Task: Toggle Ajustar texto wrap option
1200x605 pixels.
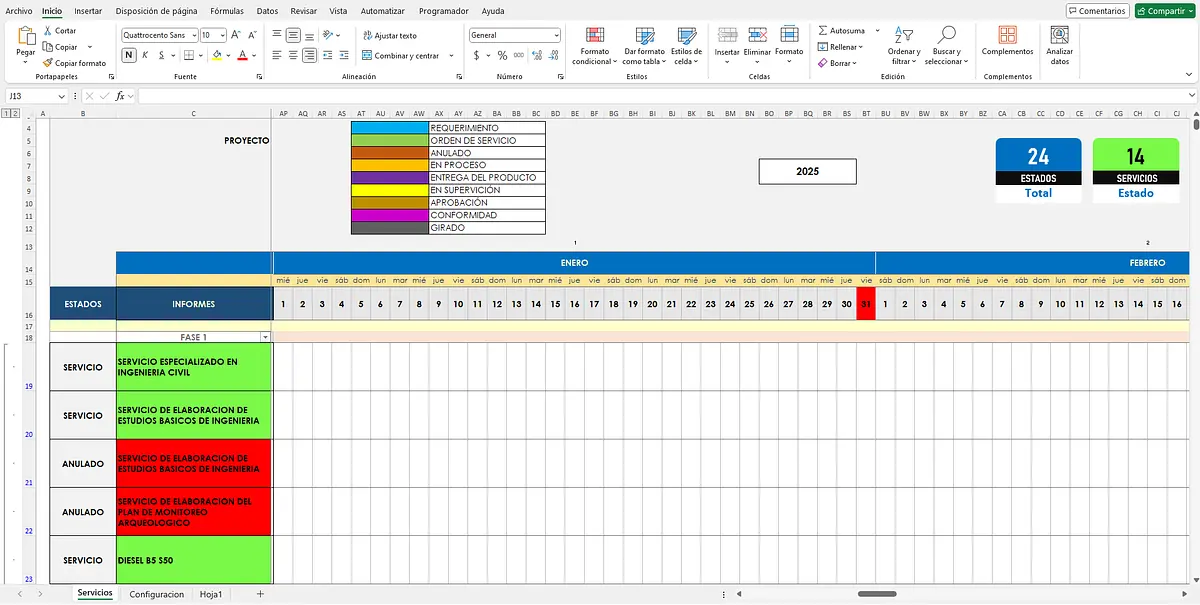Action: click(389, 35)
